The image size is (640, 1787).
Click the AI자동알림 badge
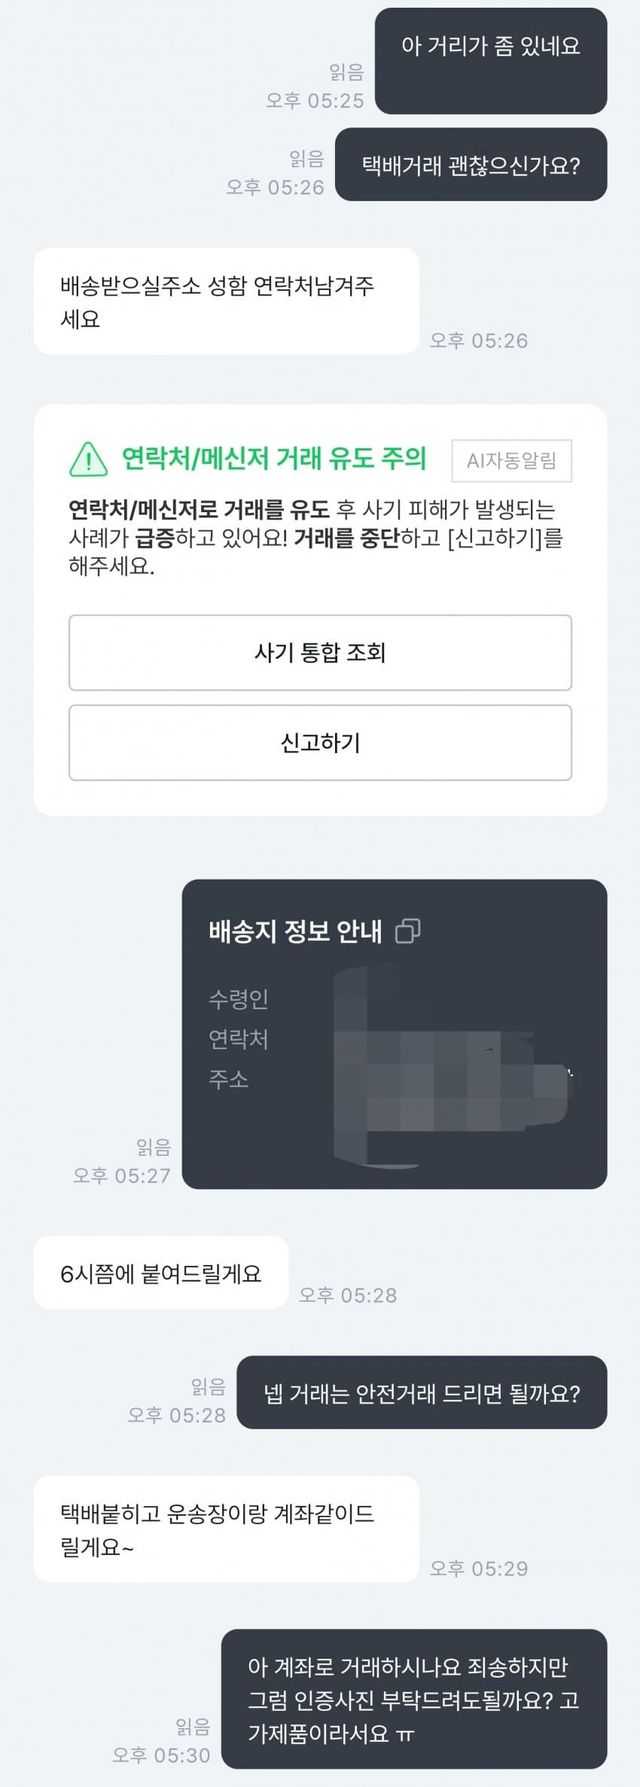click(511, 461)
